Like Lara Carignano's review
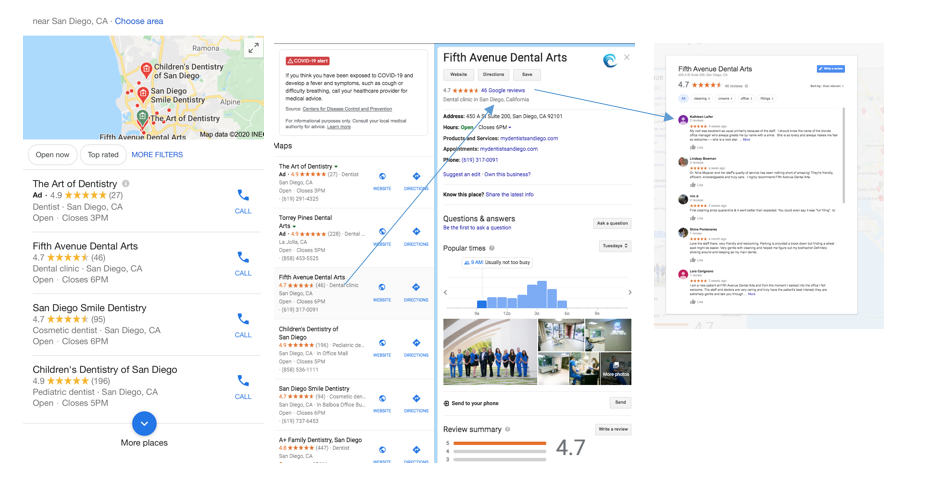930x501 pixels. coord(696,302)
